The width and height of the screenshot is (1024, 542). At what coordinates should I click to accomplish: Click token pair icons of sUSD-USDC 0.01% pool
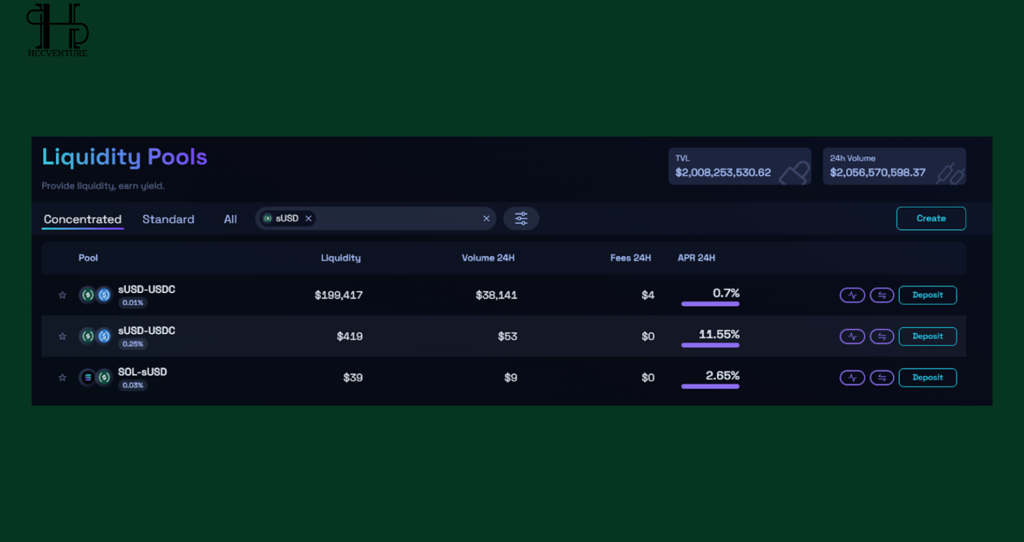pyautogui.click(x=95, y=295)
